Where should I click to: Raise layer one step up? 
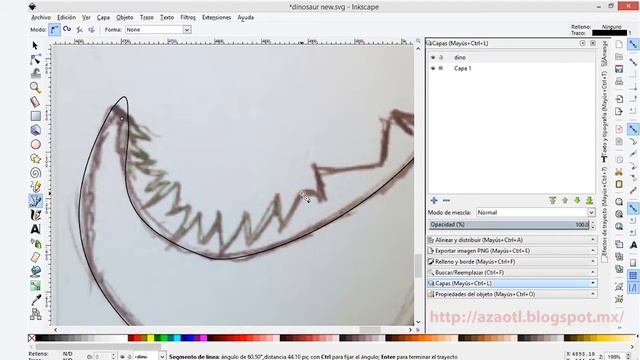coord(565,200)
